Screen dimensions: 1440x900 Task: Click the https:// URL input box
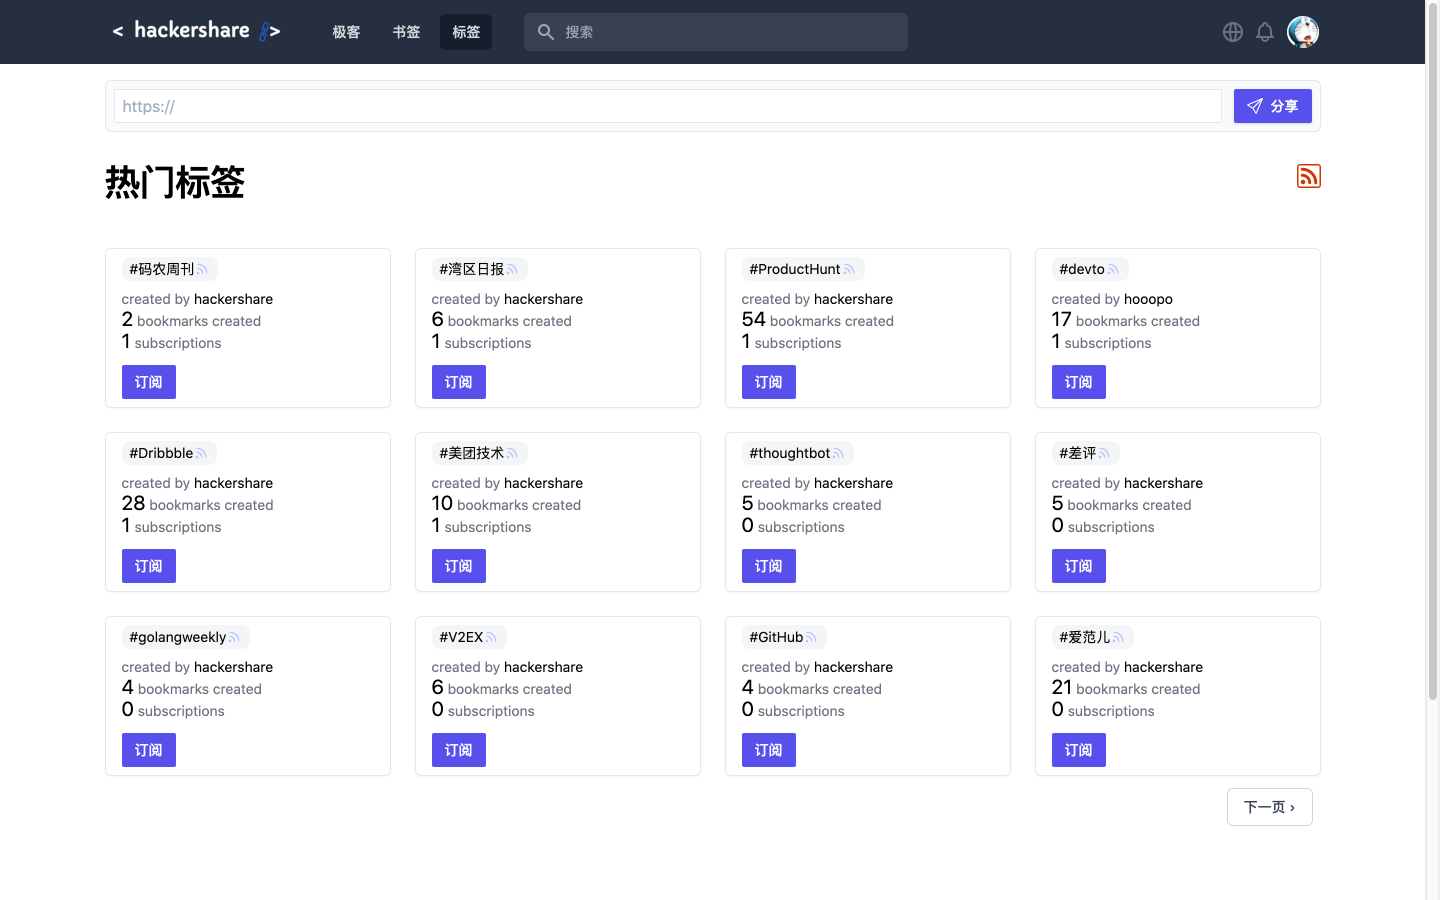coord(667,106)
